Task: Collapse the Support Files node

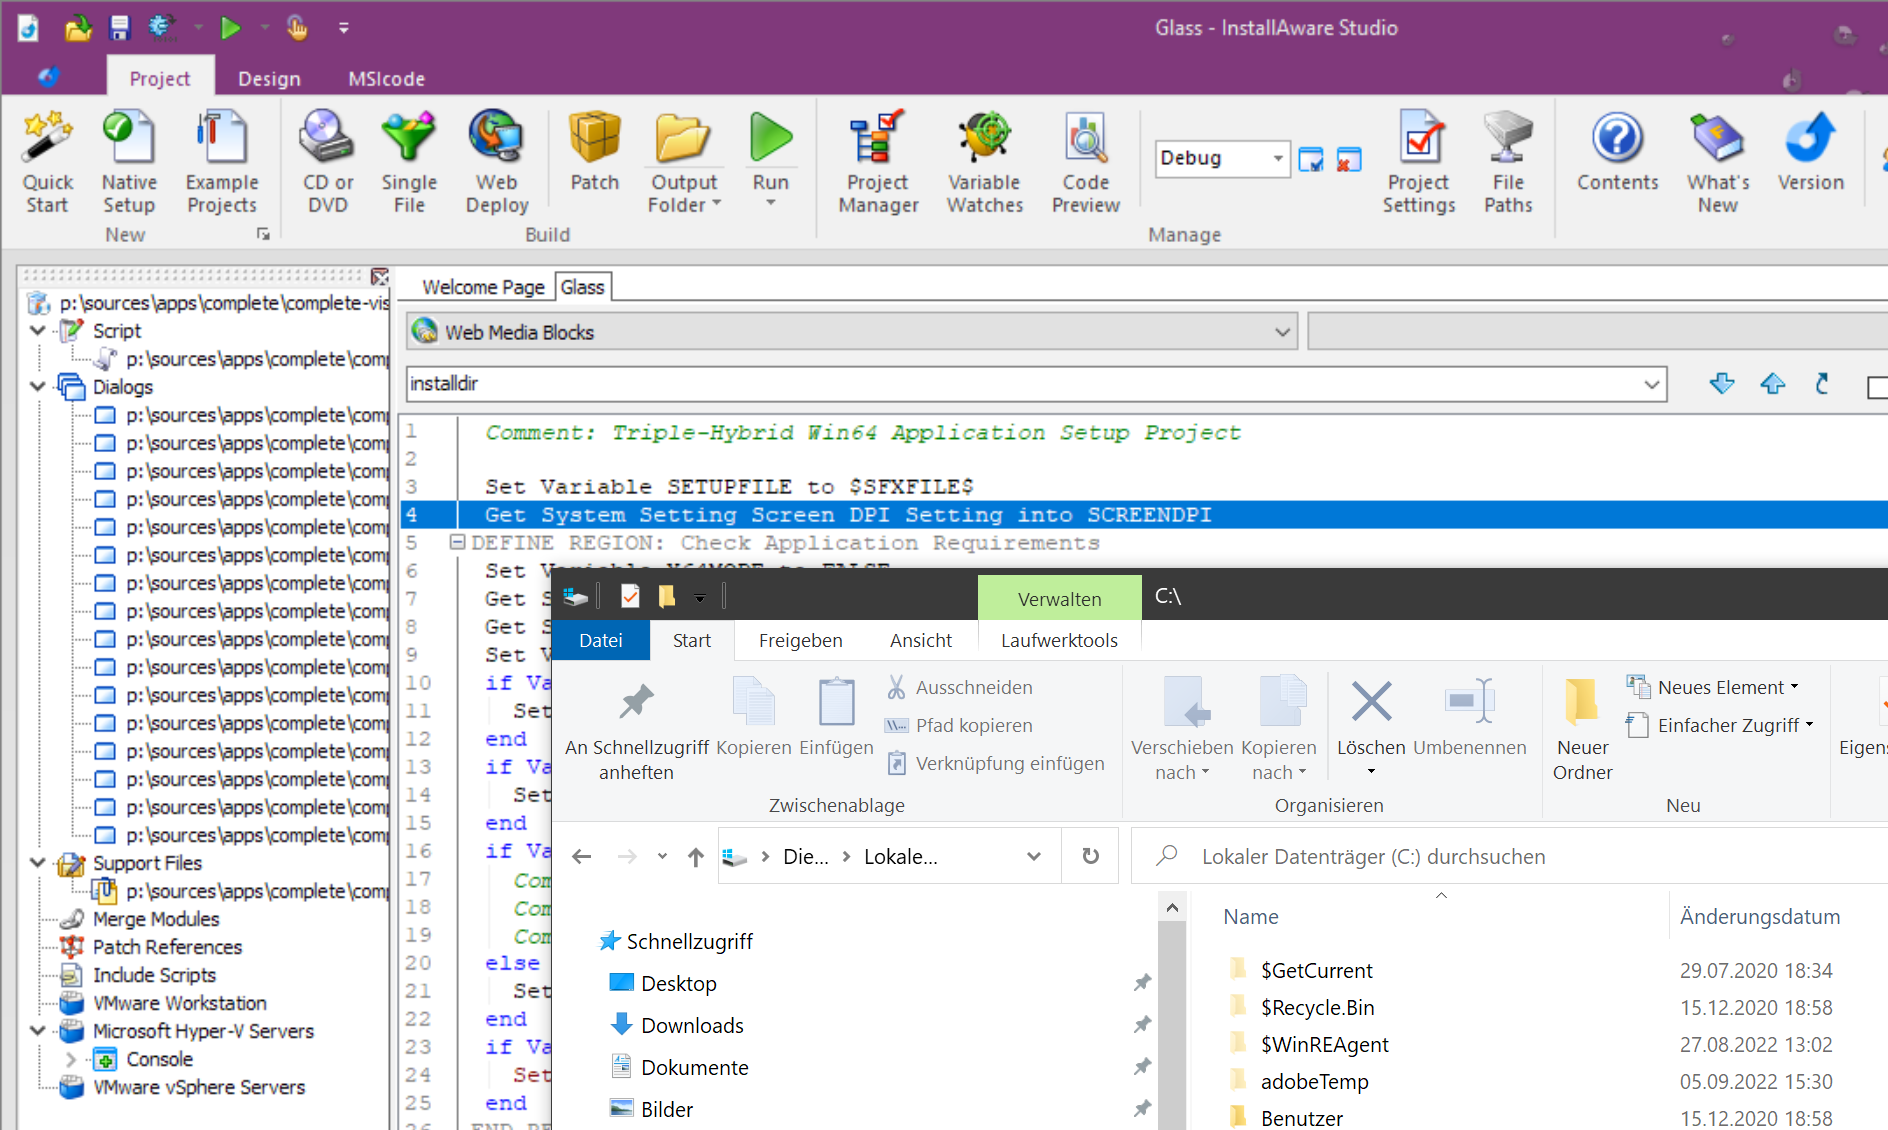Action: (38, 862)
